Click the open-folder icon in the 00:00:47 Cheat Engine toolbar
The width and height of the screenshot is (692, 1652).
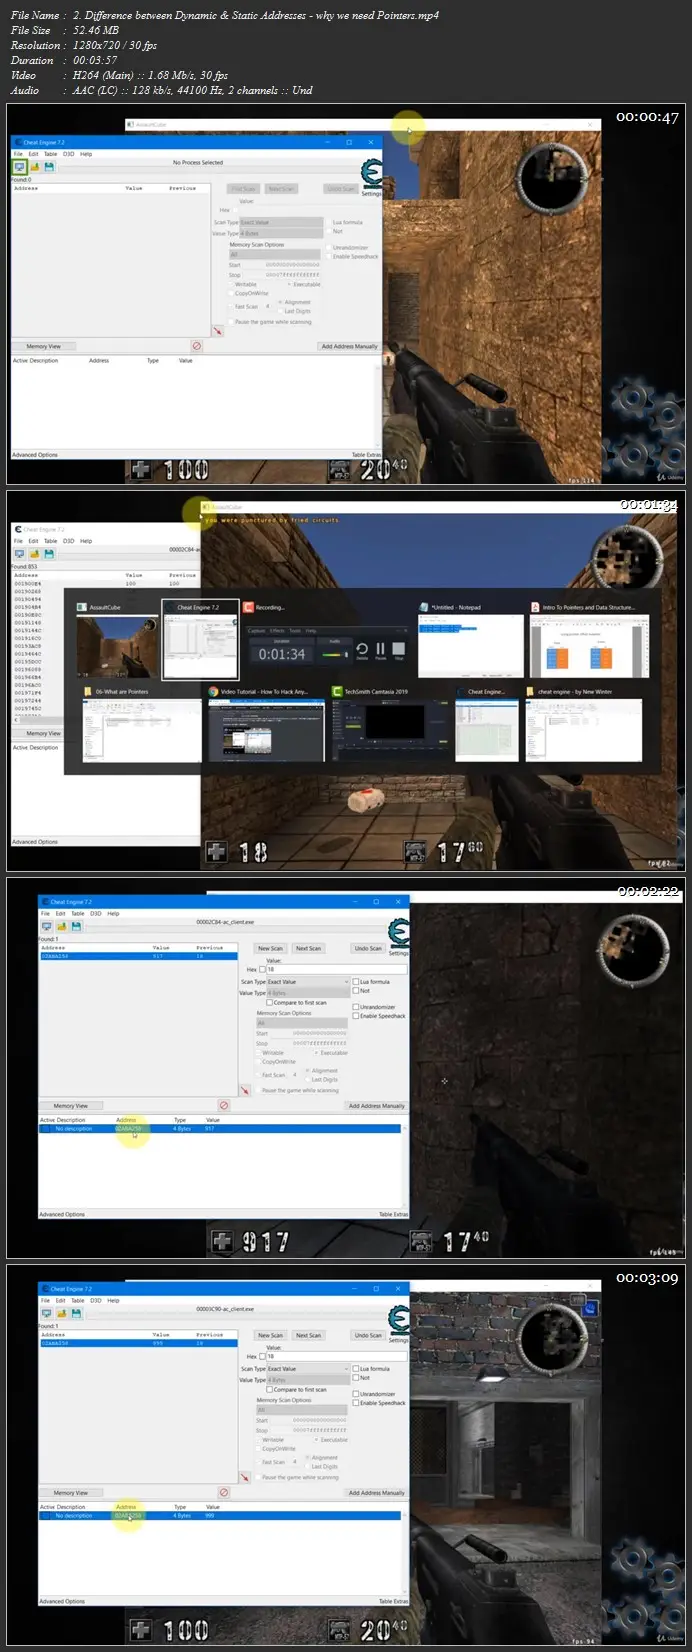click(34, 167)
